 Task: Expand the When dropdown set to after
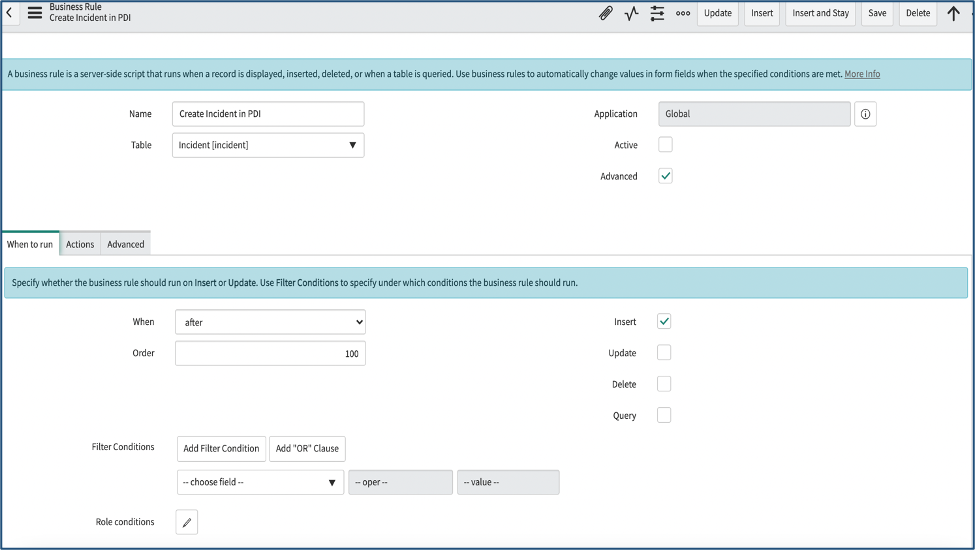(x=270, y=322)
